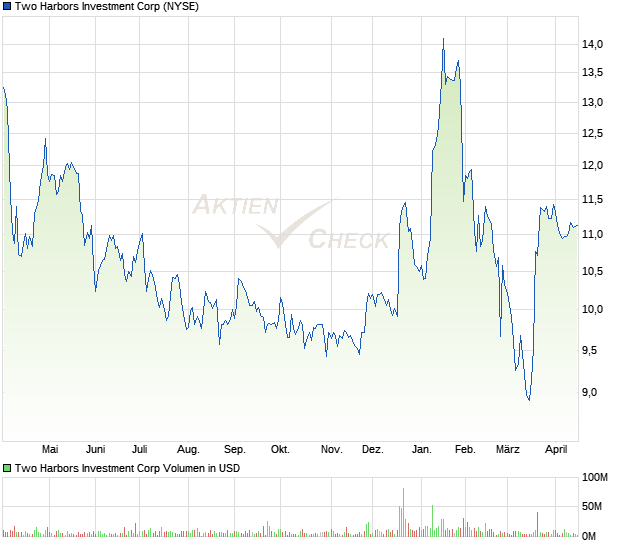Click the 'März' month label
The image size is (620, 546).
[508, 449]
